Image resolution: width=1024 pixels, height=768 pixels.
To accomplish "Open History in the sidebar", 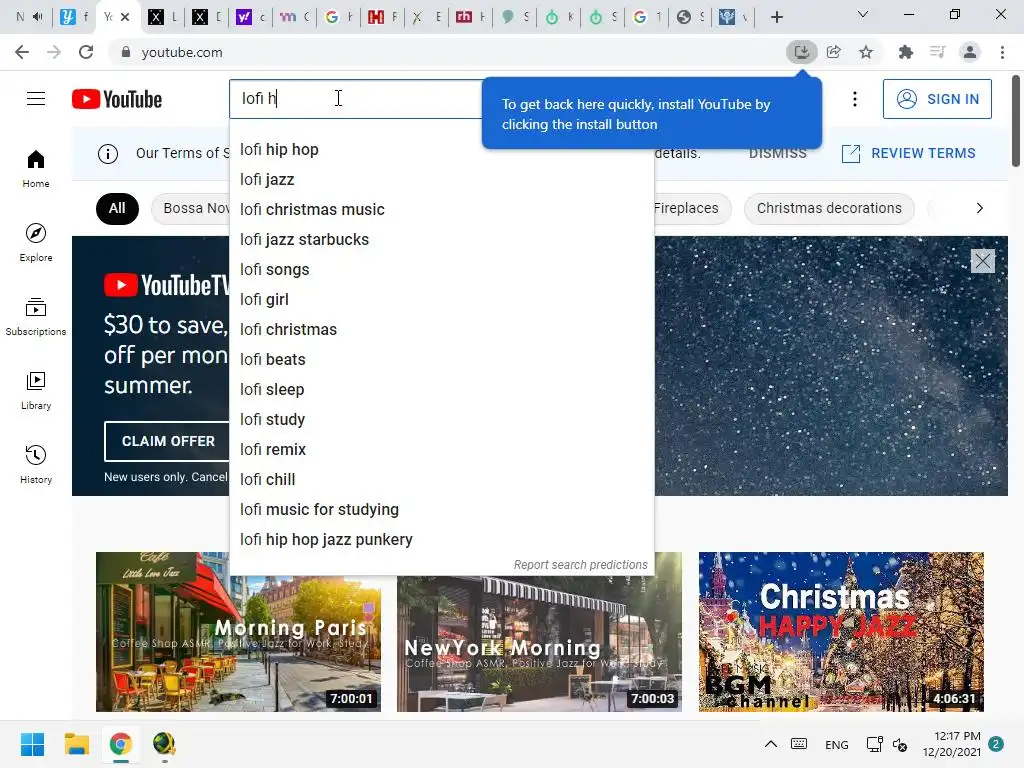I will pos(36,464).
